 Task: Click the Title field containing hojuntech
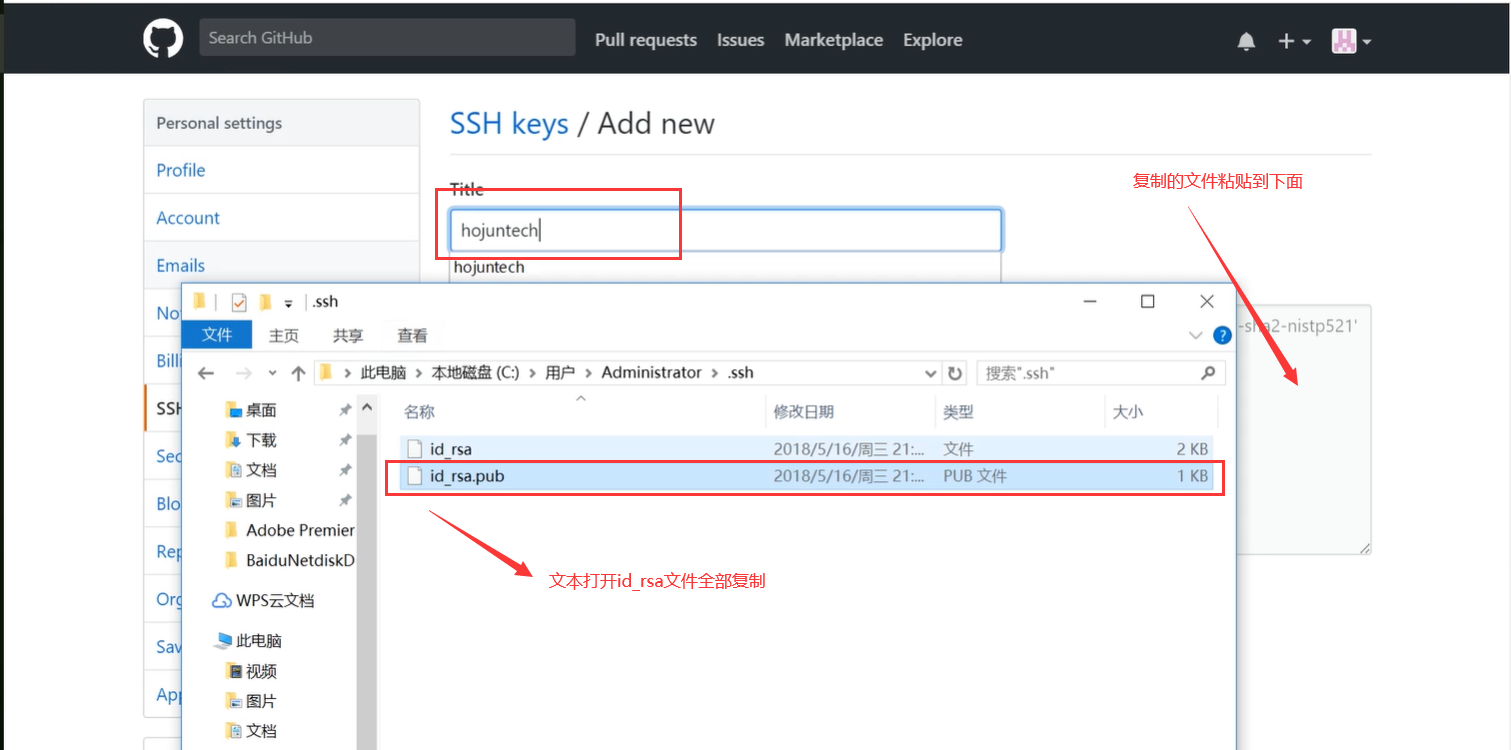(725, 230)
